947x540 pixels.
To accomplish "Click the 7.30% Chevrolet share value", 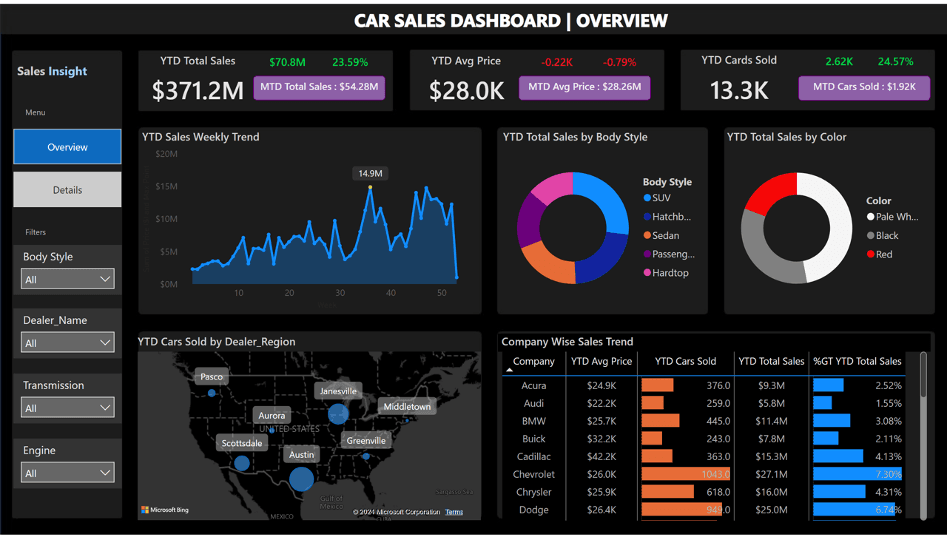I will click(888, 475).
